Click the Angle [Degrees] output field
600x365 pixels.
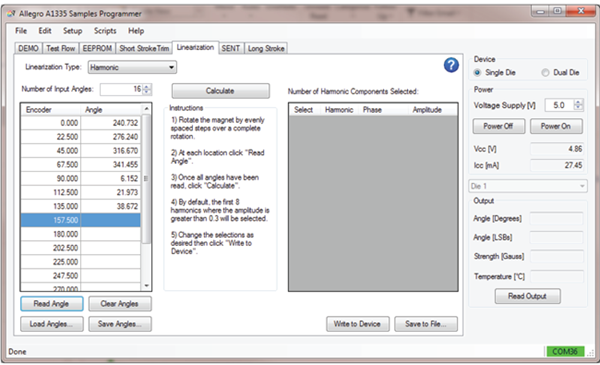pyautogui.click(x=556, y=219)
